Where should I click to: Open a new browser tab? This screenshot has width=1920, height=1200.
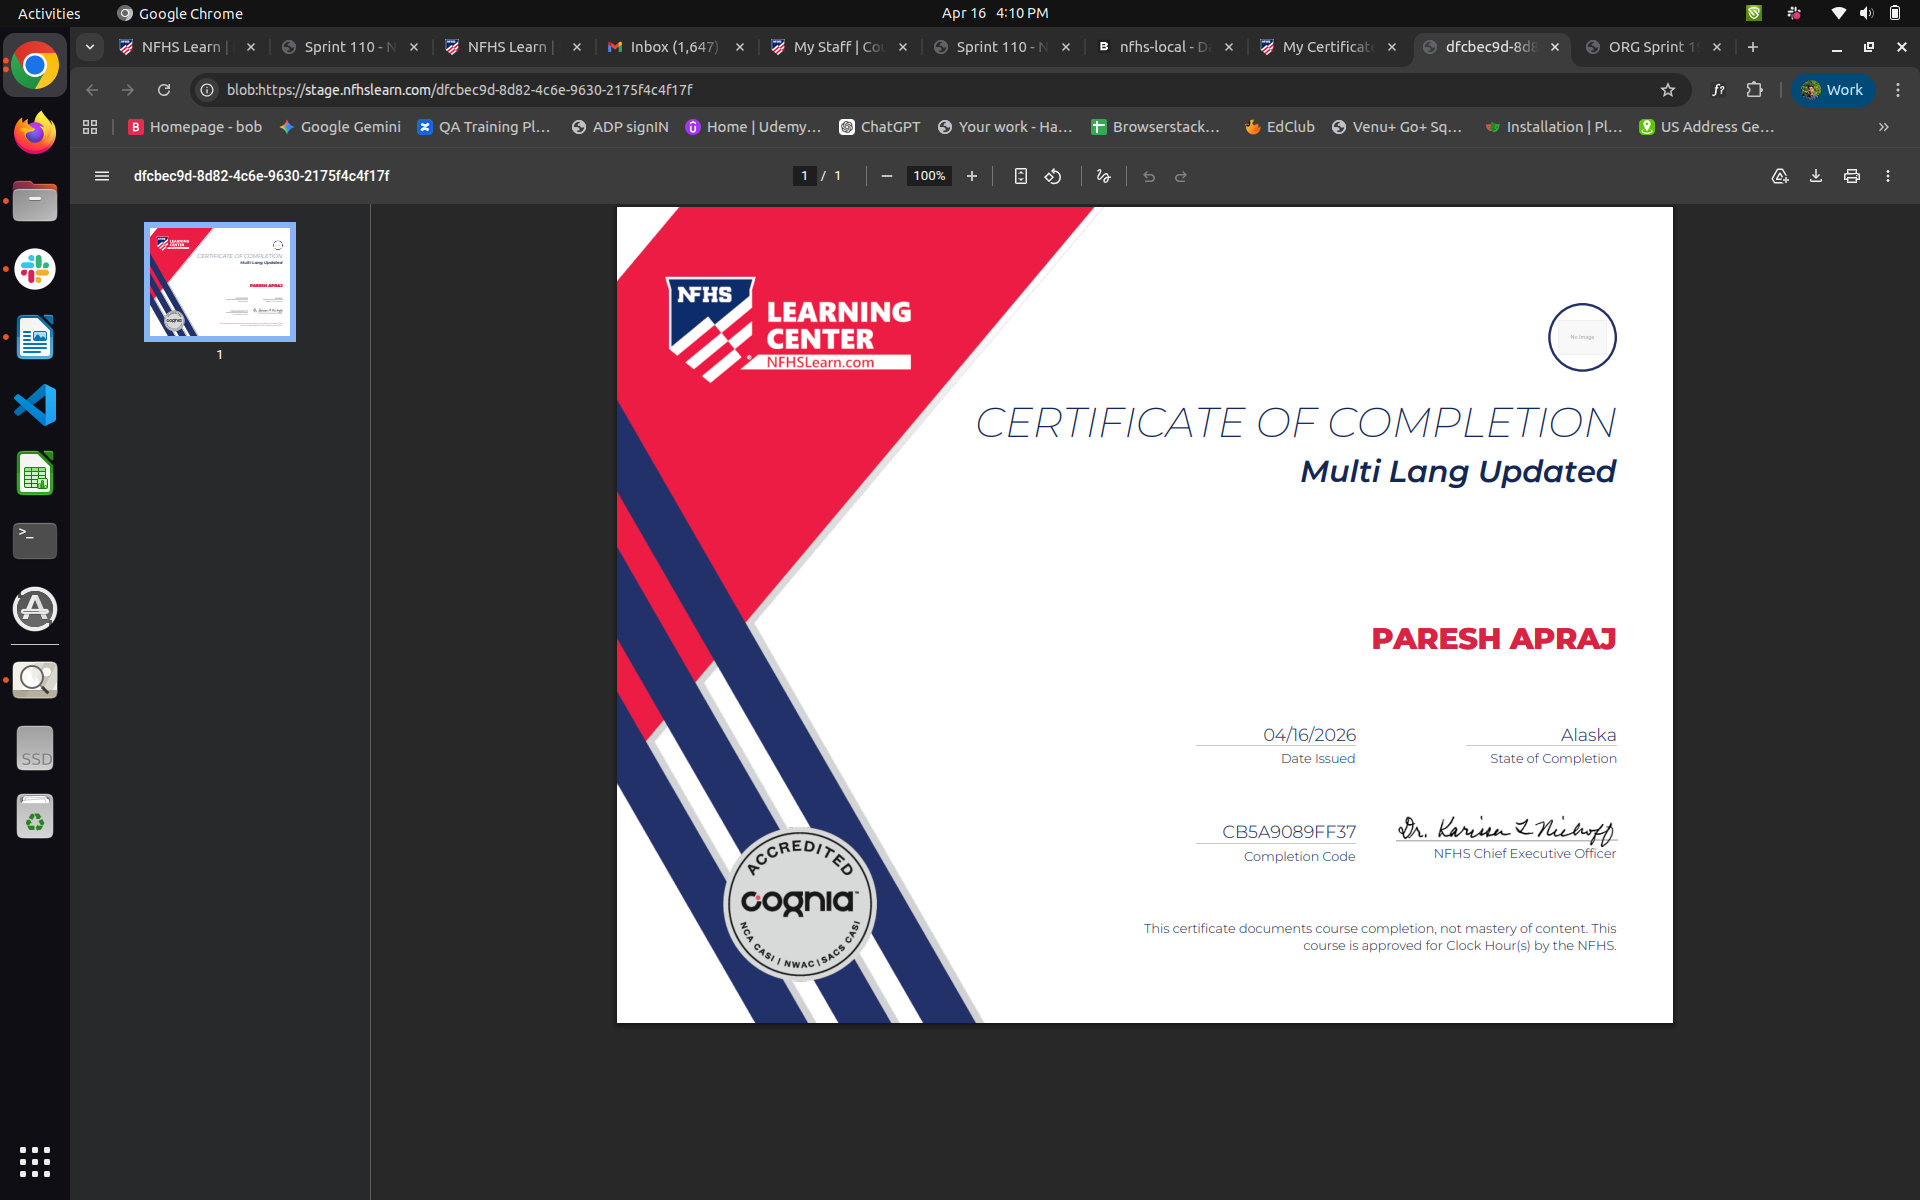coord(1752,47)
